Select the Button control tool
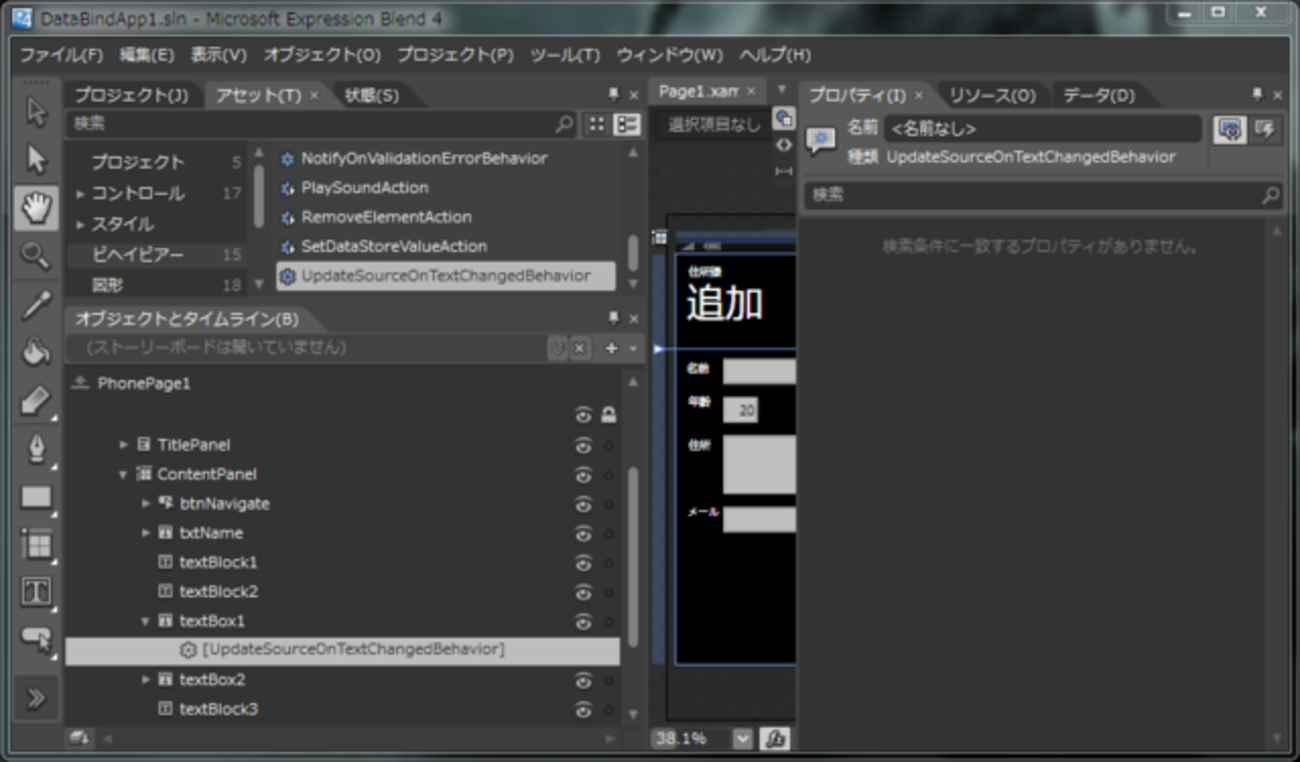The height and width of the screenshot is (762, 1300). [x=36, y=640]
